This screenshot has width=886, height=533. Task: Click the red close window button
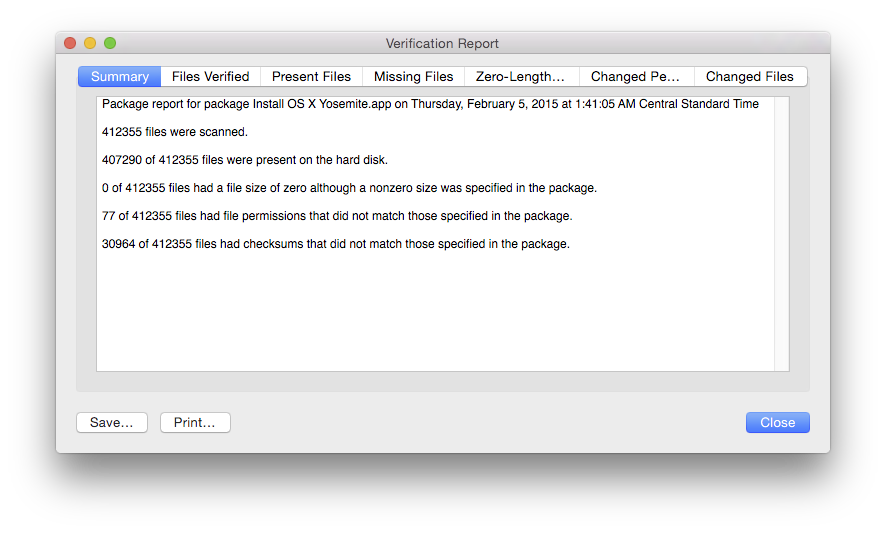(x=70, y=43)
